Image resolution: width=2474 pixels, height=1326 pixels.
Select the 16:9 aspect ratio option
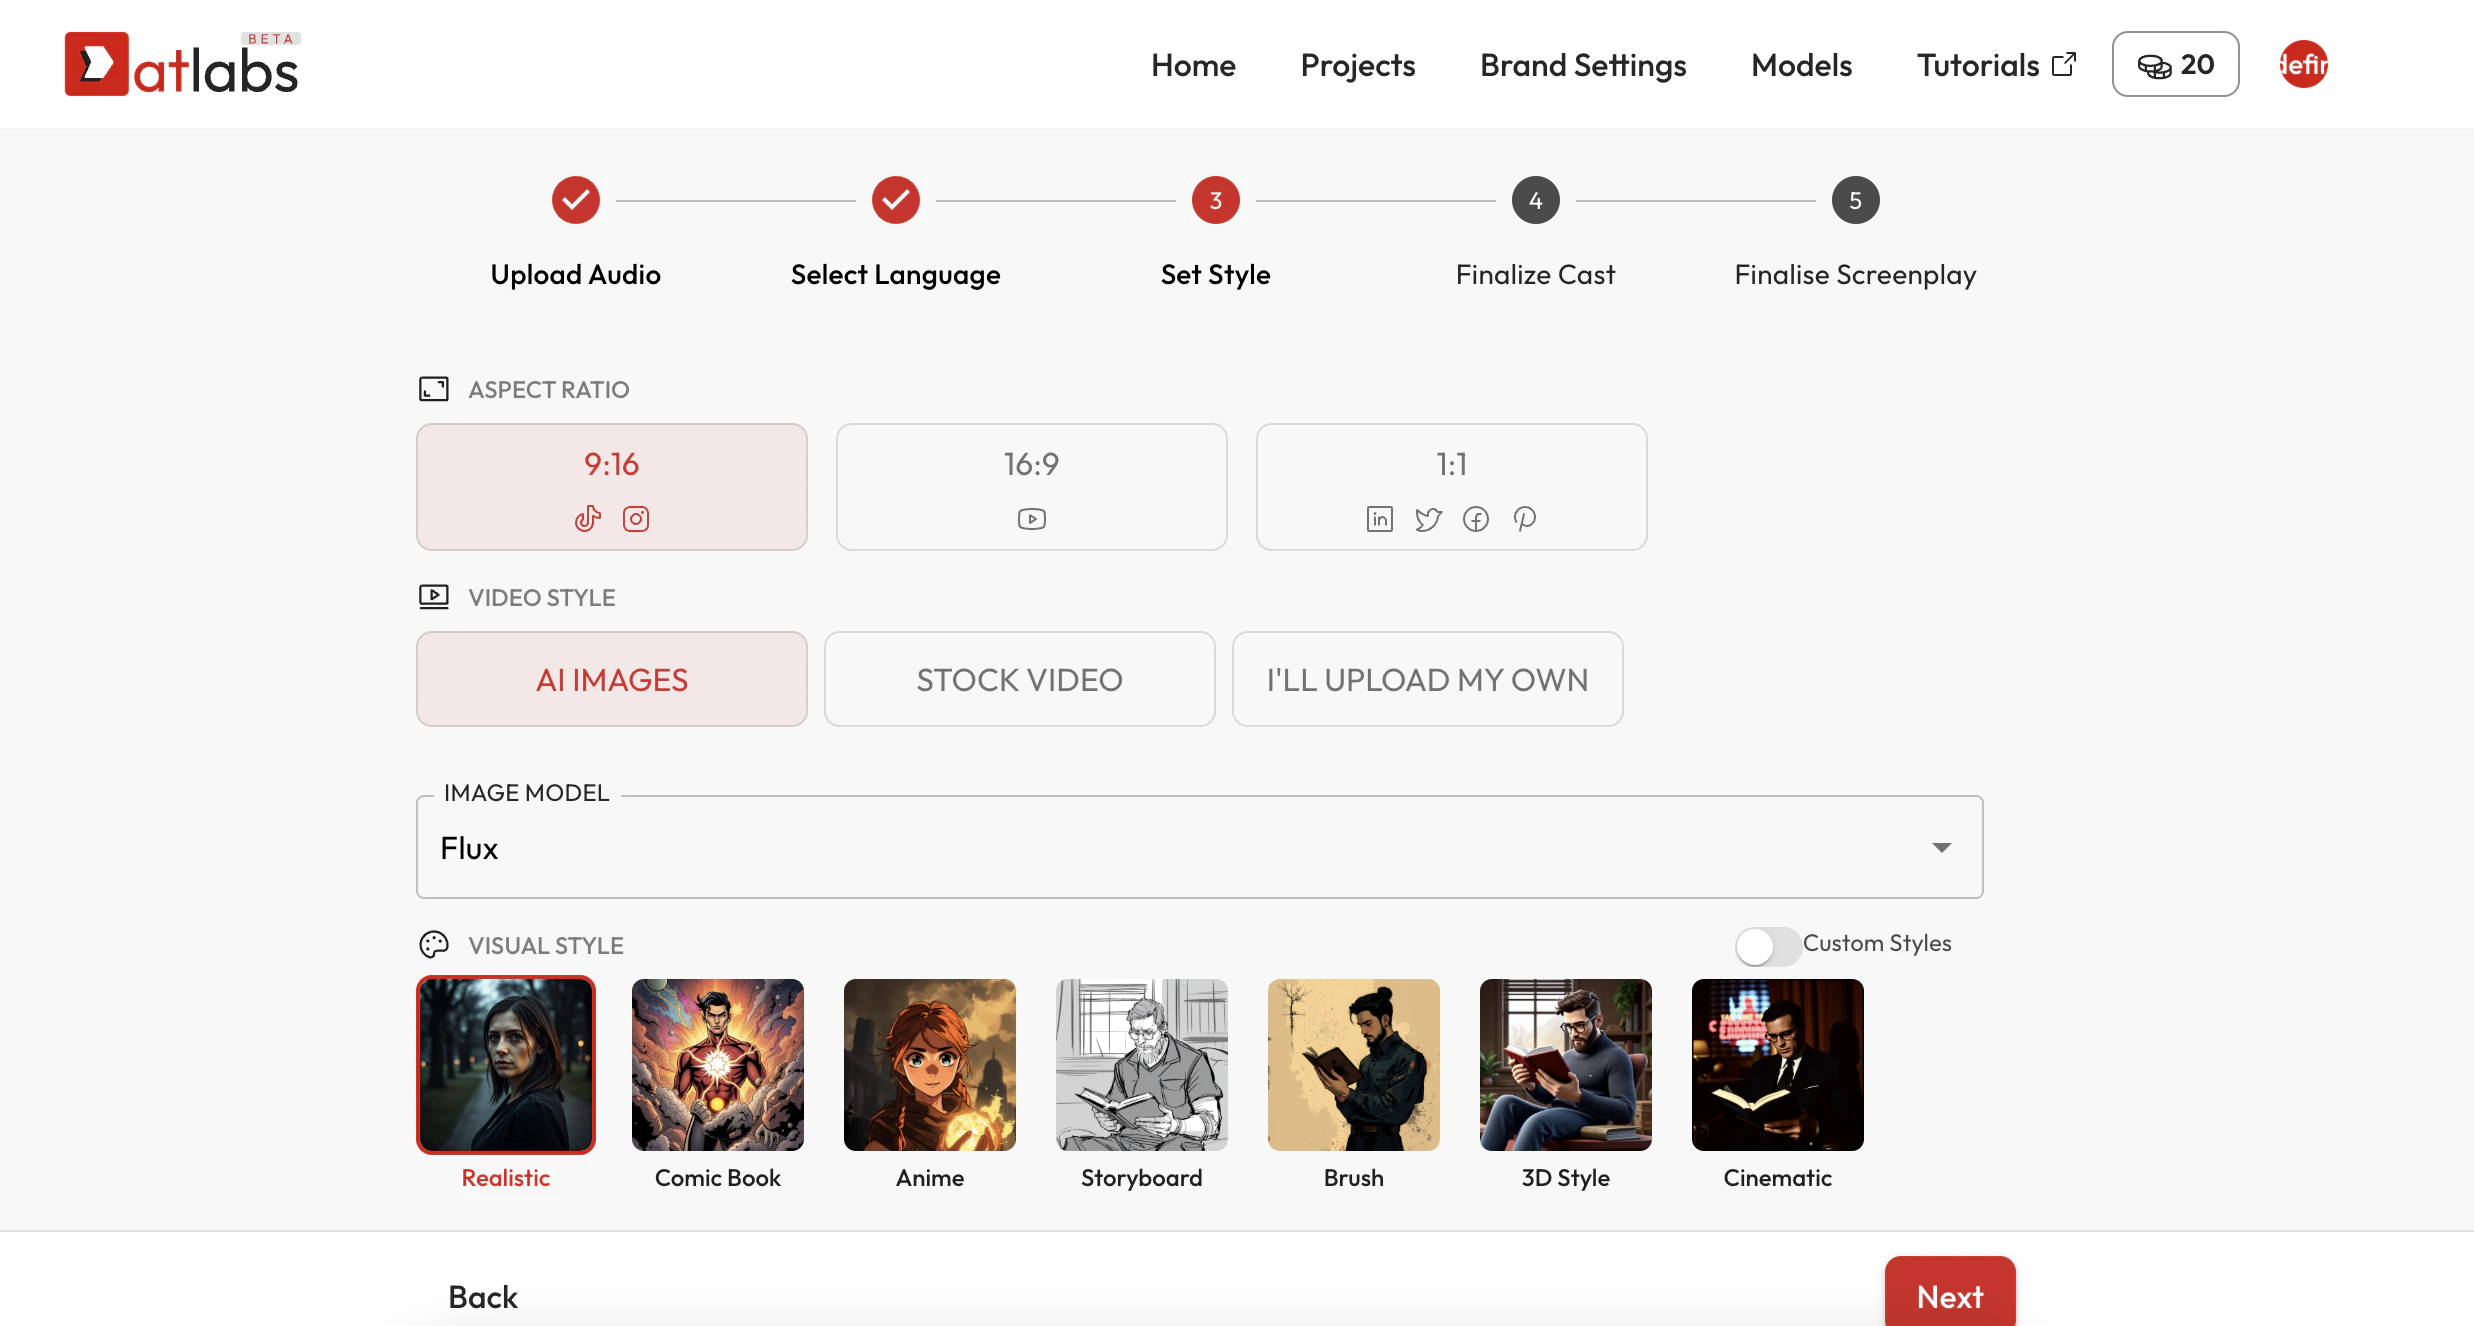click(x=1031, y=487)
